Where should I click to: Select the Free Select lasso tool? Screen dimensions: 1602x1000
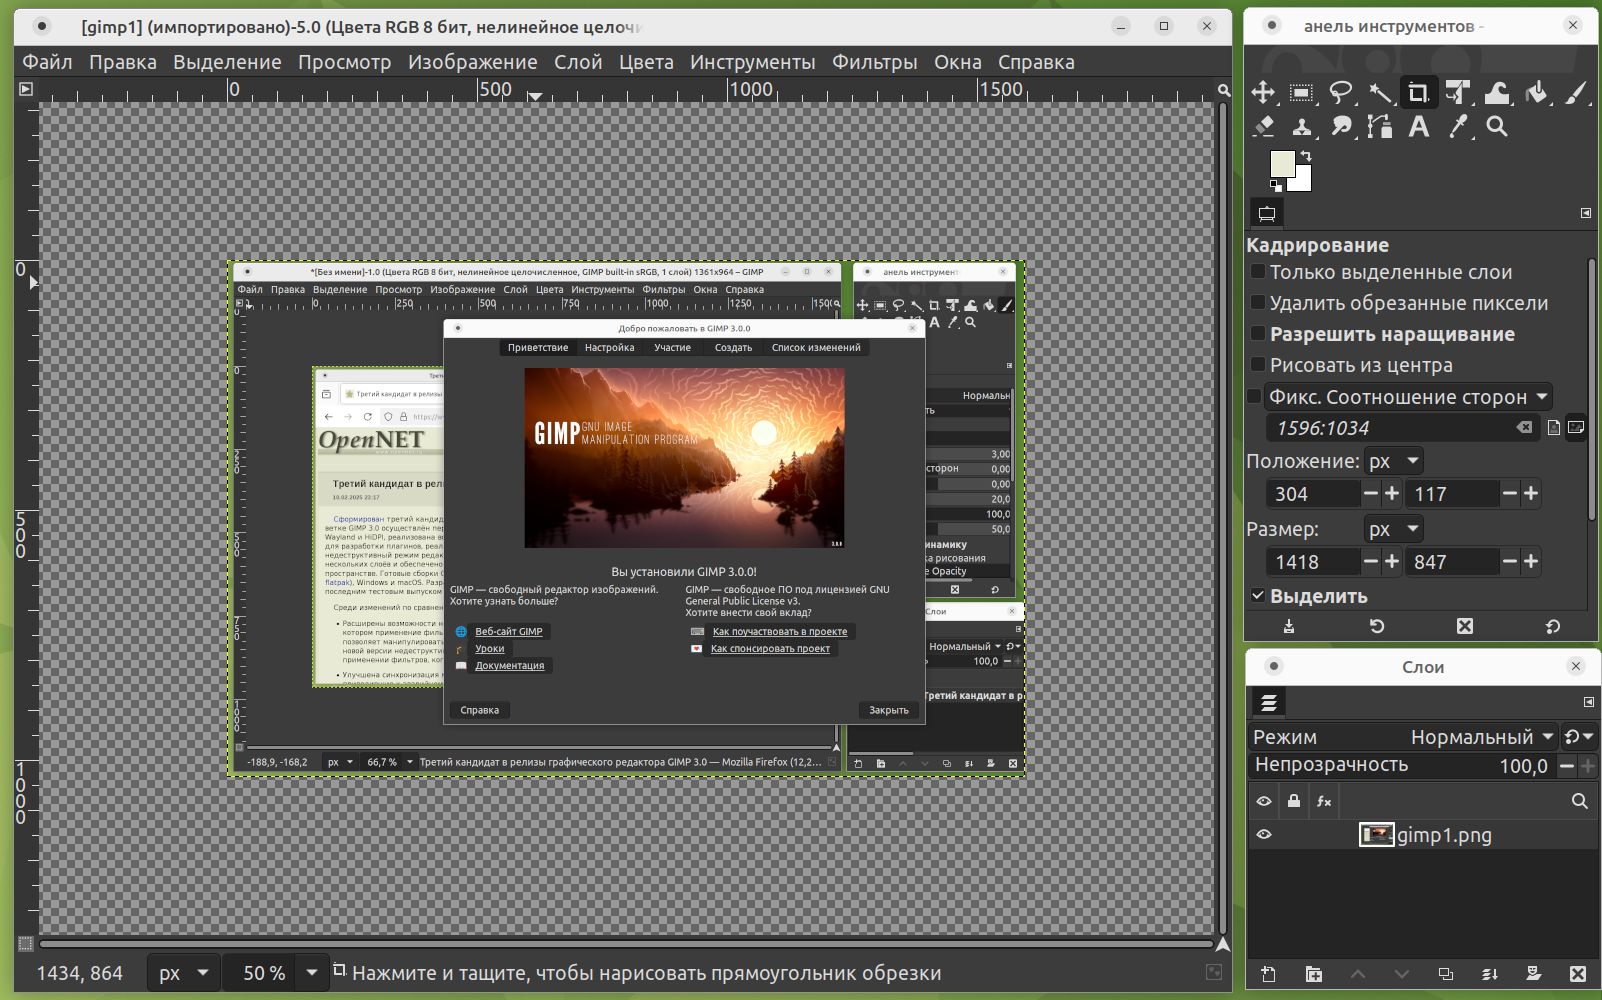click(1340, 93)
